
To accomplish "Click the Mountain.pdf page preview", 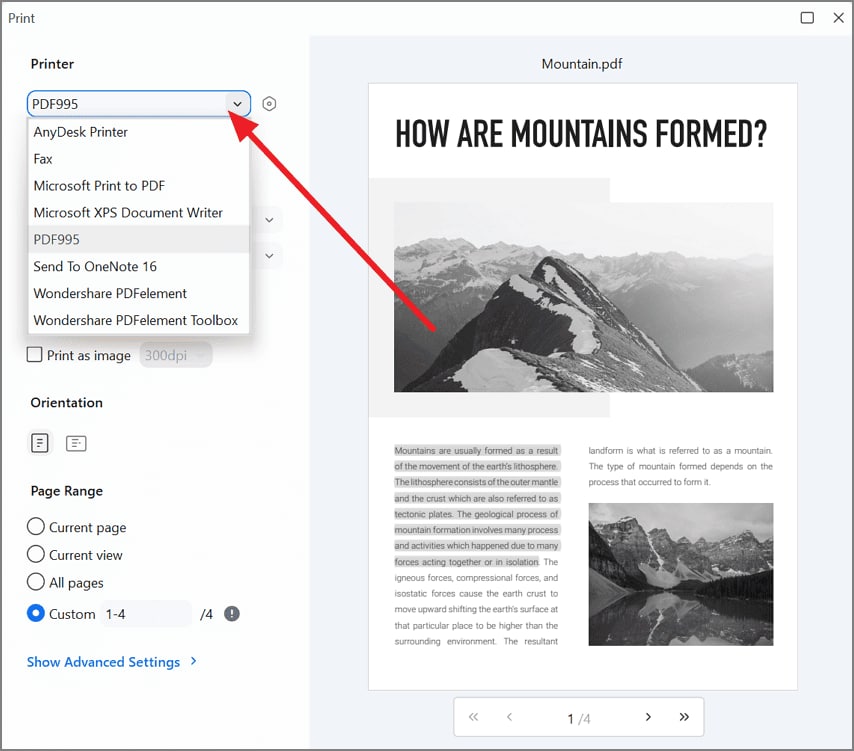I will (583, 387).
